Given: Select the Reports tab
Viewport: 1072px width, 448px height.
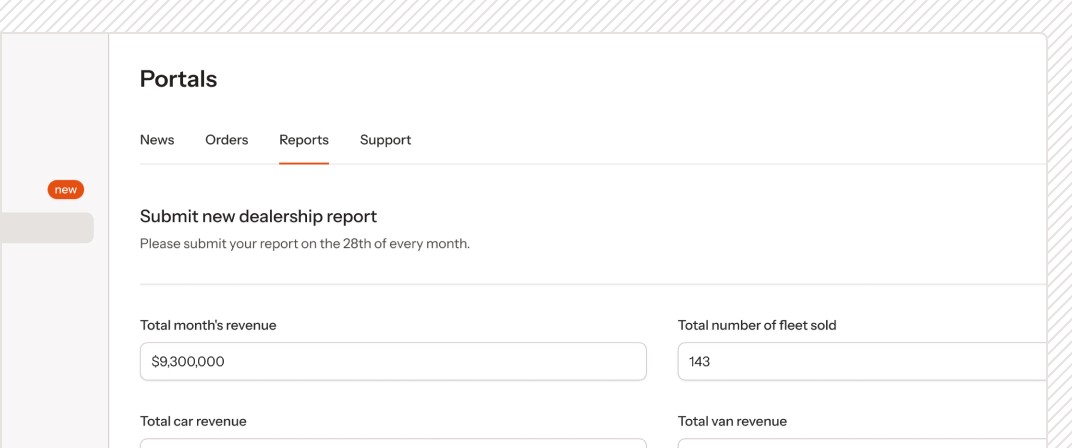Looking at the screenshot, I should pyautogui.click(x=304, y=140).
